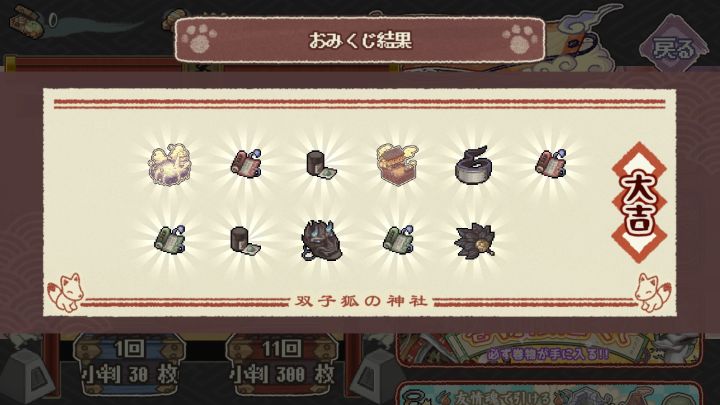Viewport: 720px width, 405px height.
Task: Click the おみくじ結果 title banner
Action: (x=360, y=40)
